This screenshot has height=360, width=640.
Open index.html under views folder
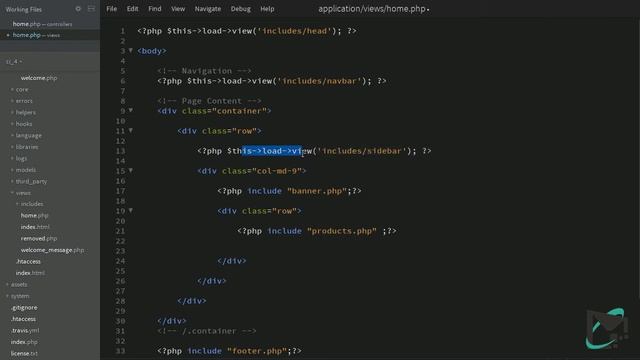pyautogui.click(x=35, y=227)
